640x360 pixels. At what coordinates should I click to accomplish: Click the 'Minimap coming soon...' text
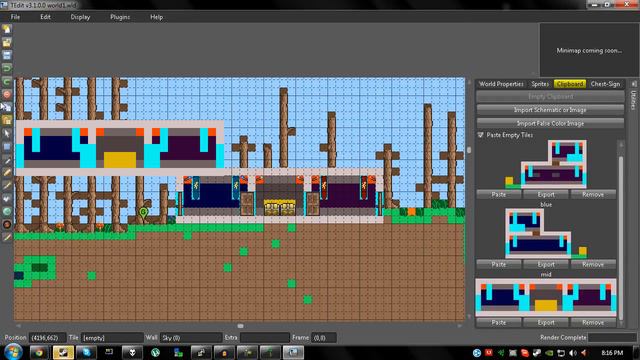(x=589, y=51)
